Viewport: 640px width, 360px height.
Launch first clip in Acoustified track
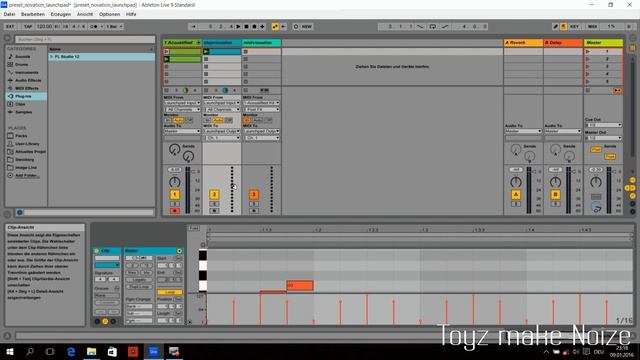(167, 52)
